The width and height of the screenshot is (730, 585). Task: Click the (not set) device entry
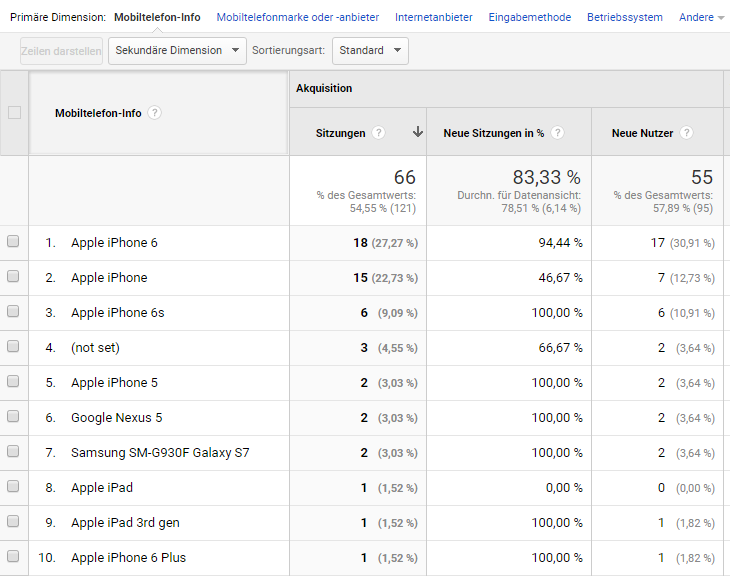pos(95,348)
